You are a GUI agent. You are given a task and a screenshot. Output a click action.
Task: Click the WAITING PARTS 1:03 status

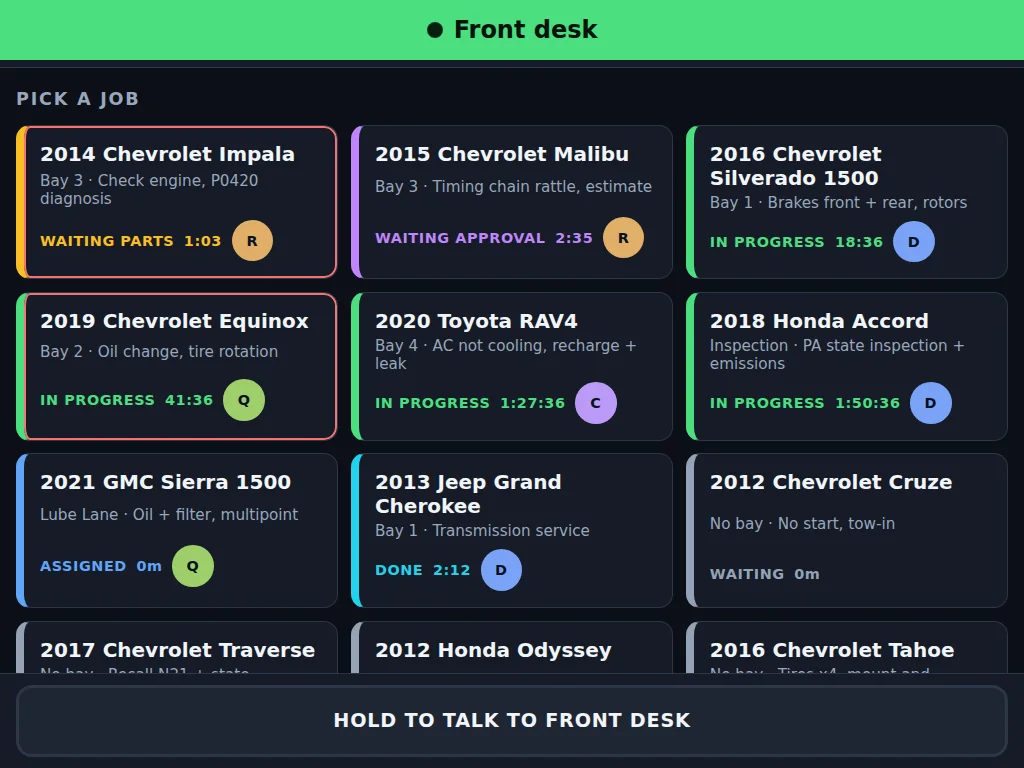[131, 241]
